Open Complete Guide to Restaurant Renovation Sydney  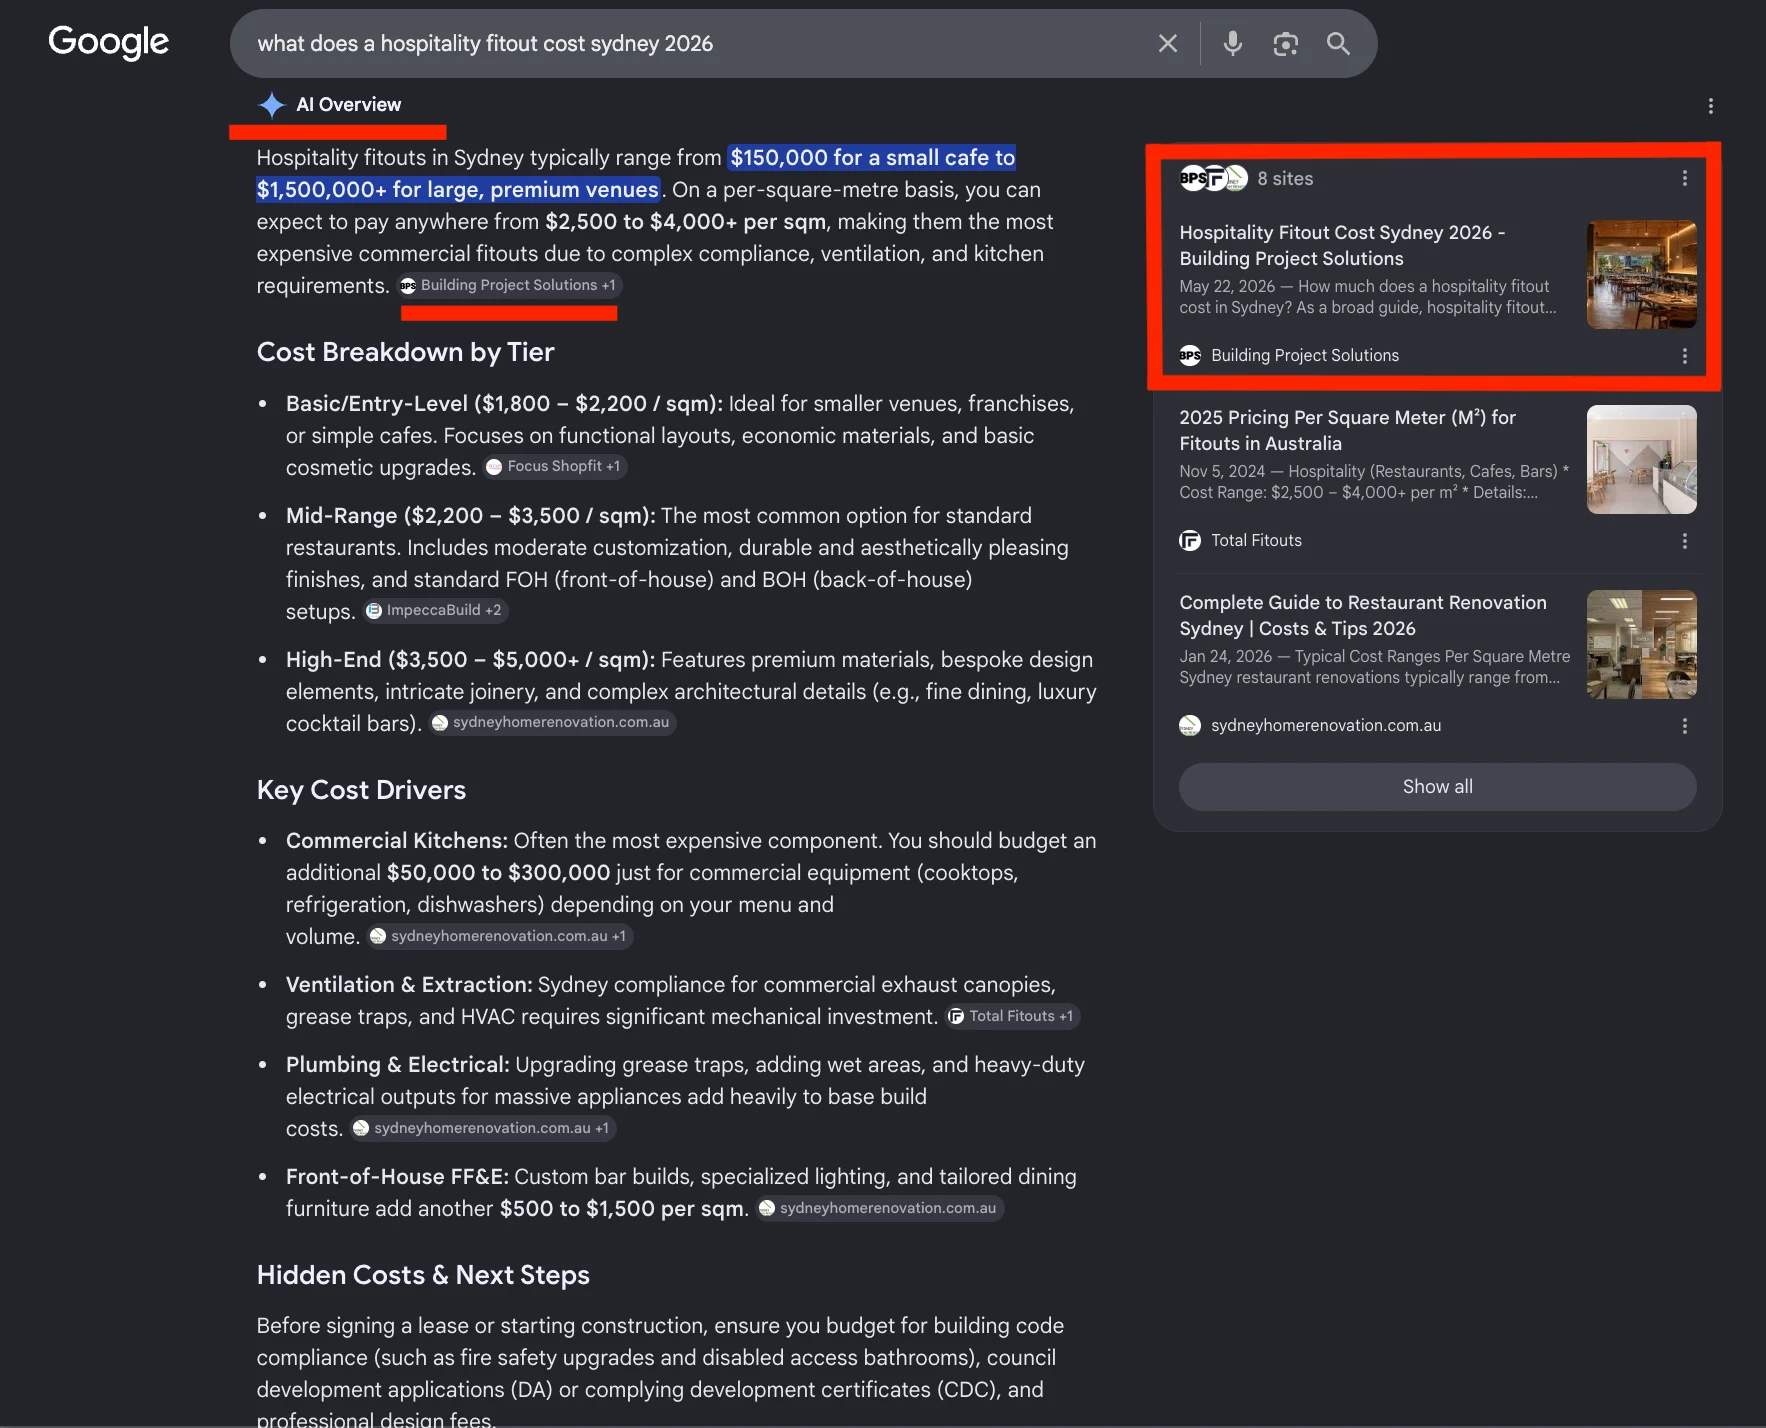(1363, 616)
